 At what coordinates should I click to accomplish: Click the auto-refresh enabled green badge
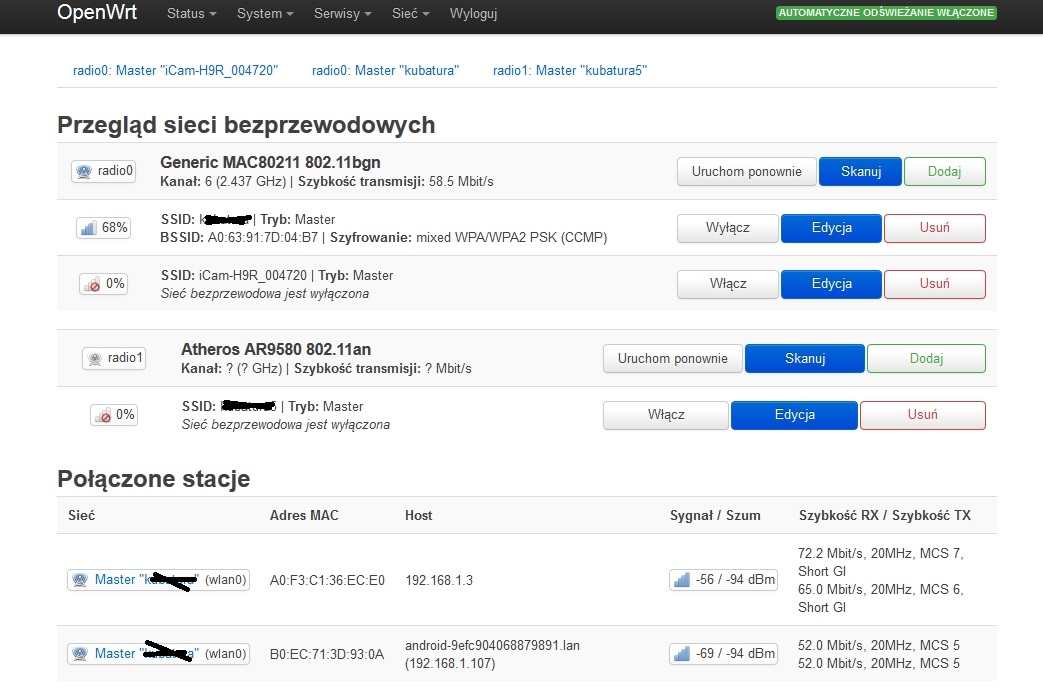point(886,13)
